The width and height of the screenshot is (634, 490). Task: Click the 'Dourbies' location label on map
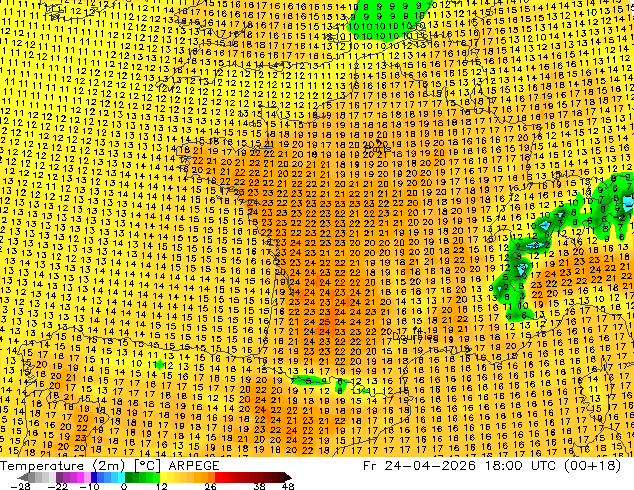pos(415,336)
